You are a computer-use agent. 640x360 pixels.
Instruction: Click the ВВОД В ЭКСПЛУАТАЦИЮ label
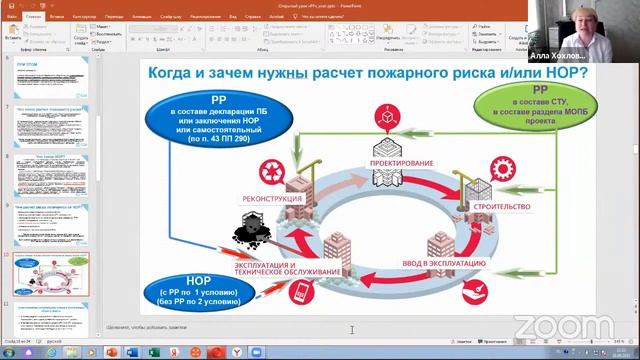[x=444, y=264]
